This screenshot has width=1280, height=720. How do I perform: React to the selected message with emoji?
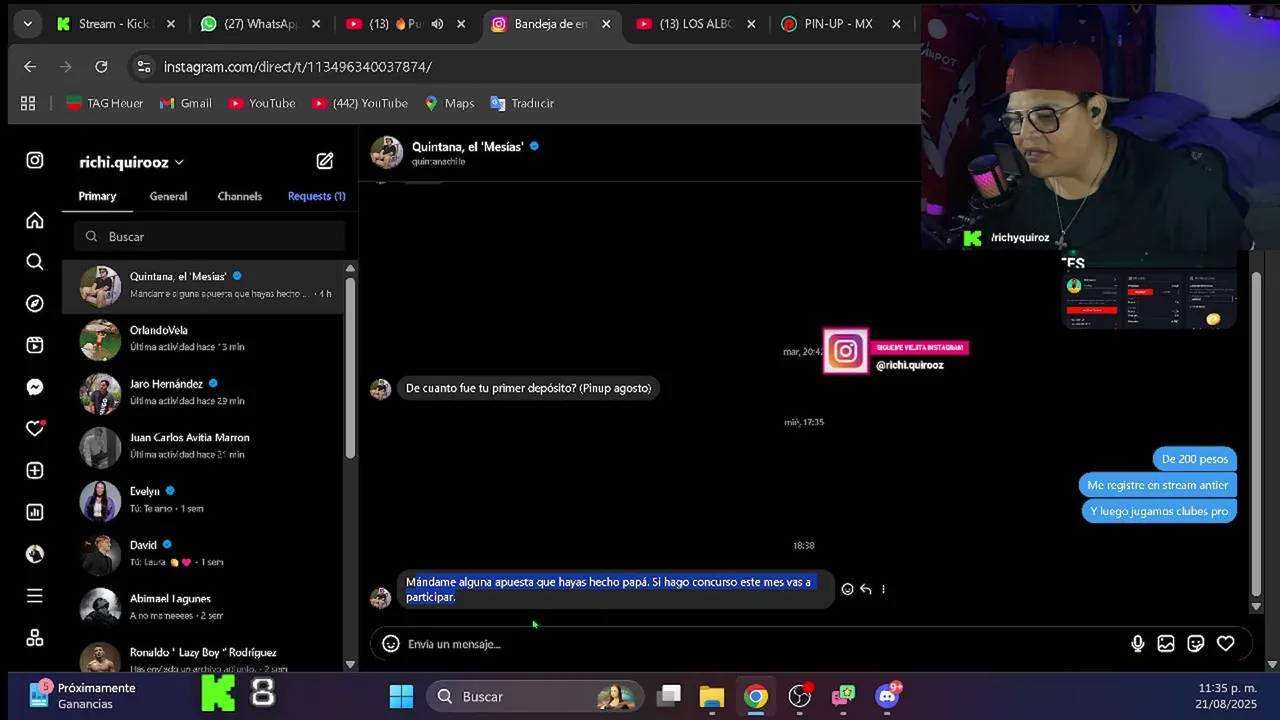pos(848,589)
